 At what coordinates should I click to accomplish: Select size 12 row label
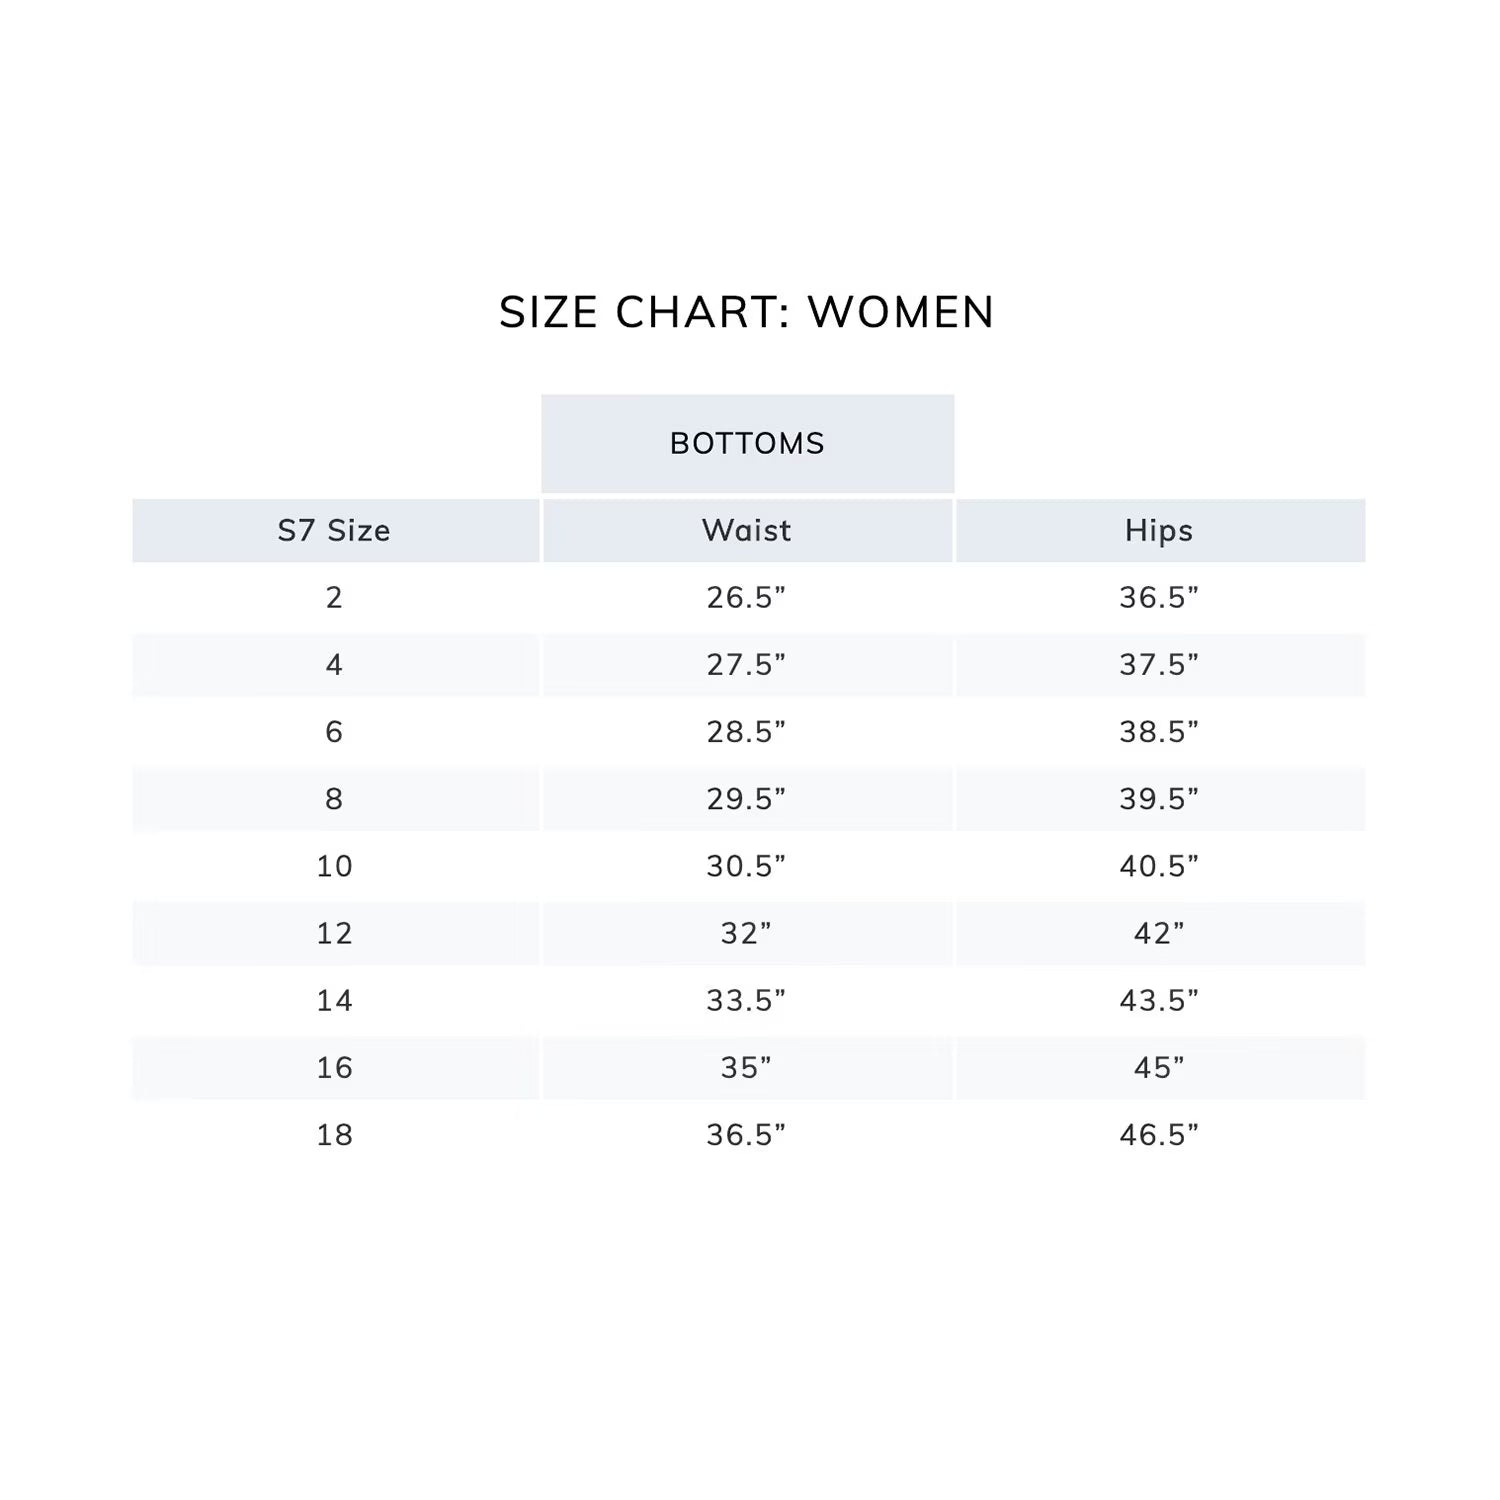(334, 933)
